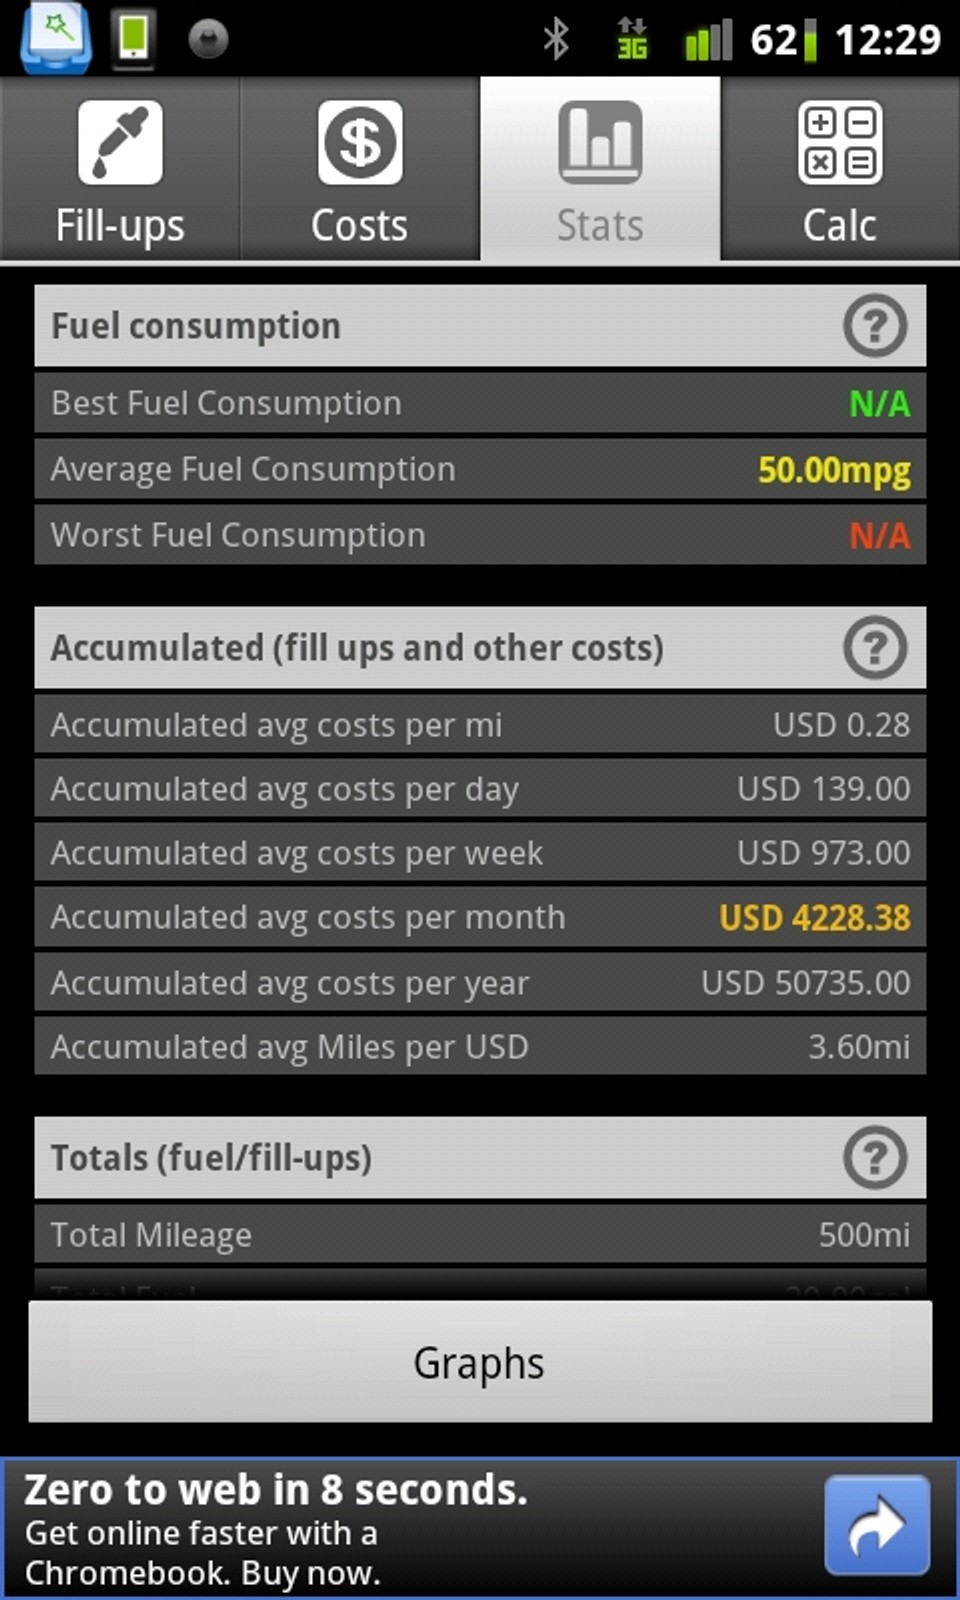Click the ad share arrow icon
This screenshot has width=960, height=1600.
coord(877,1526)
